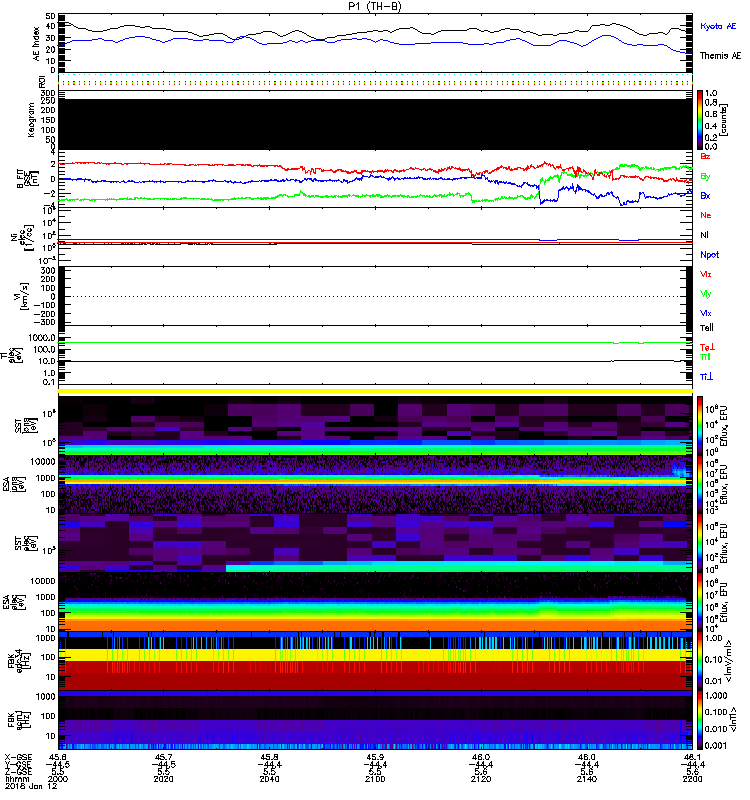Click the blue Bx legend label
750x800 pixels.
click(705, 195)
